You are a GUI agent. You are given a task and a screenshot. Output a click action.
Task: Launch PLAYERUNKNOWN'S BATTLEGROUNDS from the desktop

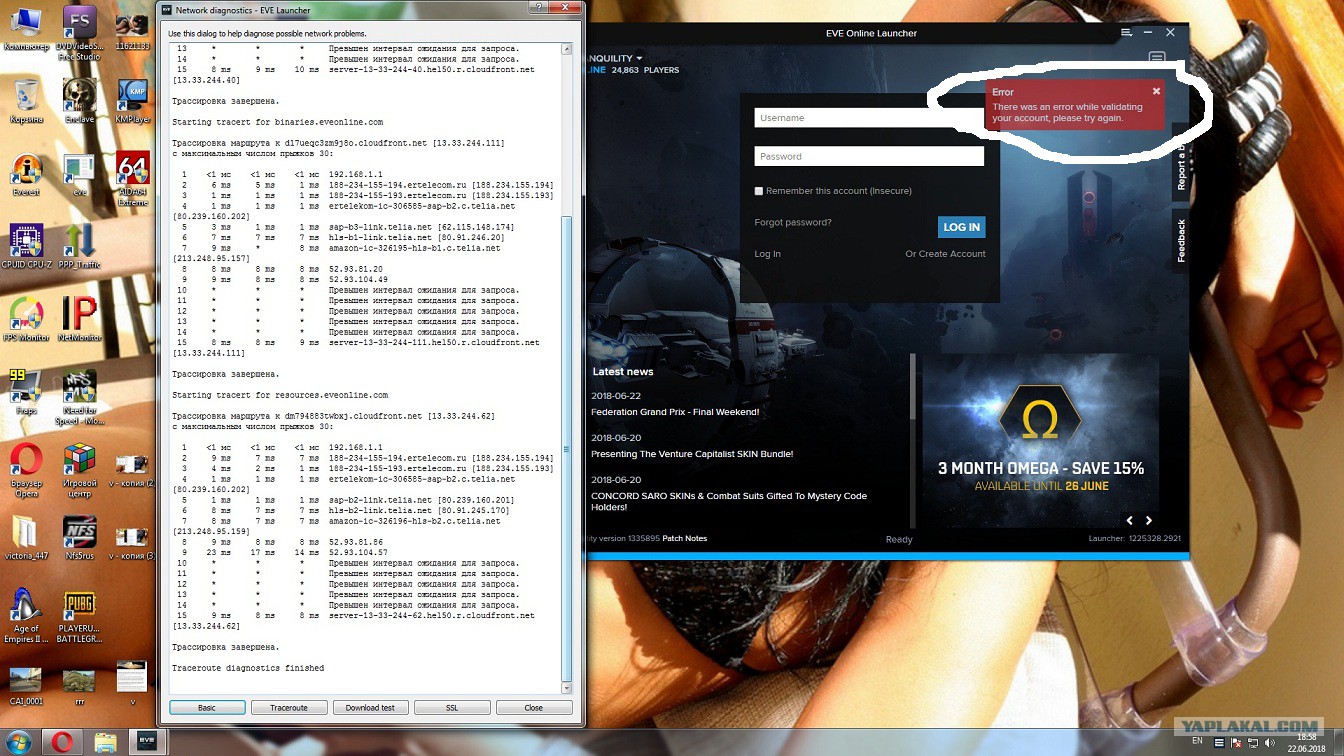pos(79,616)
